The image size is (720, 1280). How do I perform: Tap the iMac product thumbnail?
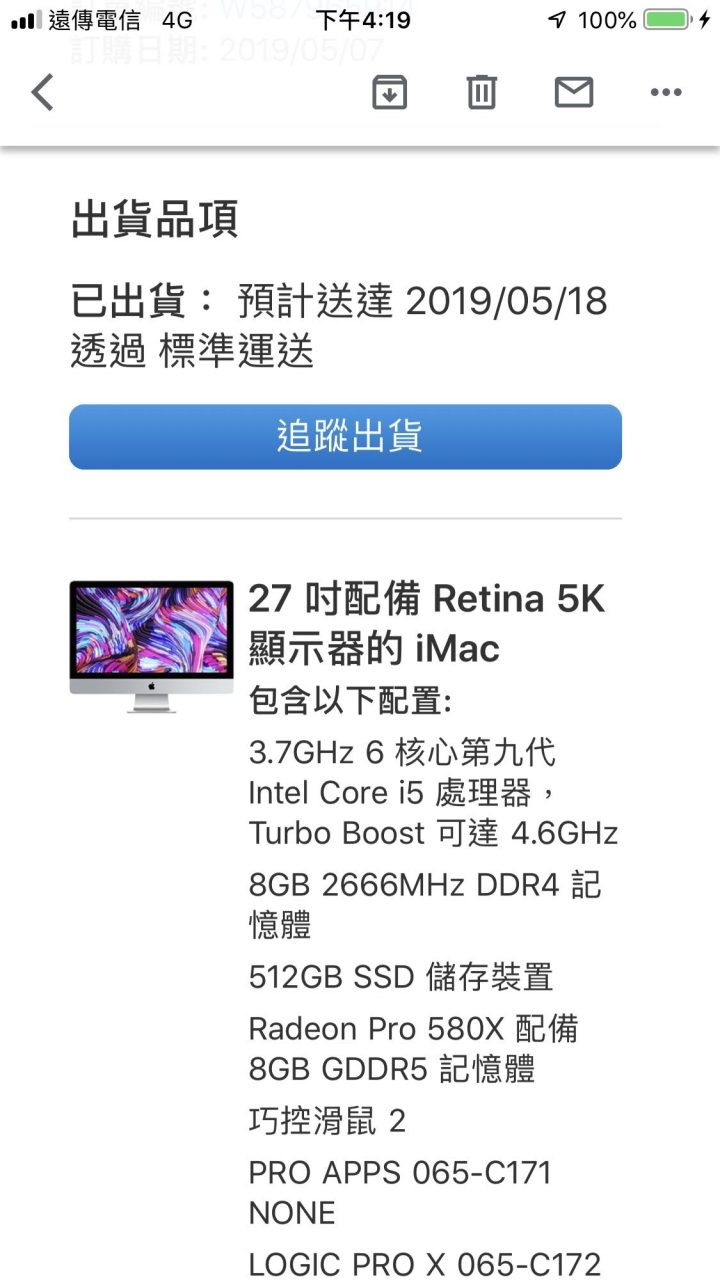[151, 647]
